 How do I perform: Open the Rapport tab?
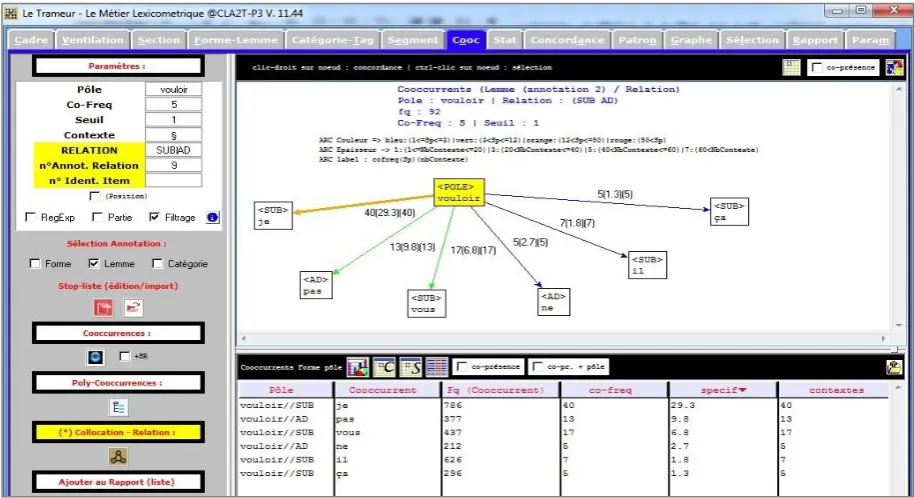coord(815,40)
